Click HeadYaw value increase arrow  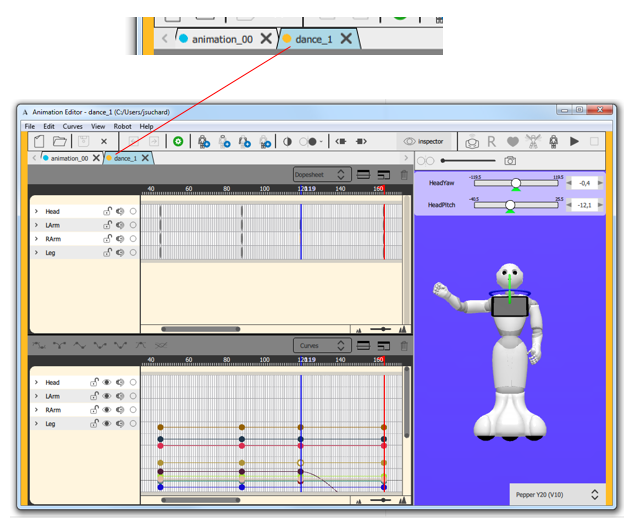point(600,183)
